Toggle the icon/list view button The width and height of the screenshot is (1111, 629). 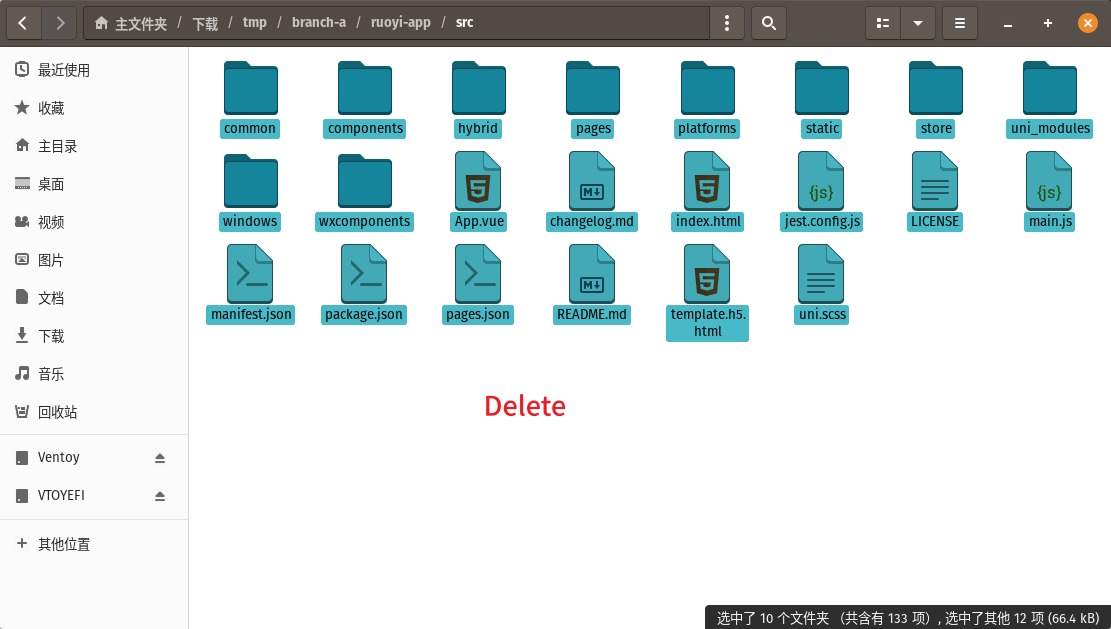click(883, 23)
